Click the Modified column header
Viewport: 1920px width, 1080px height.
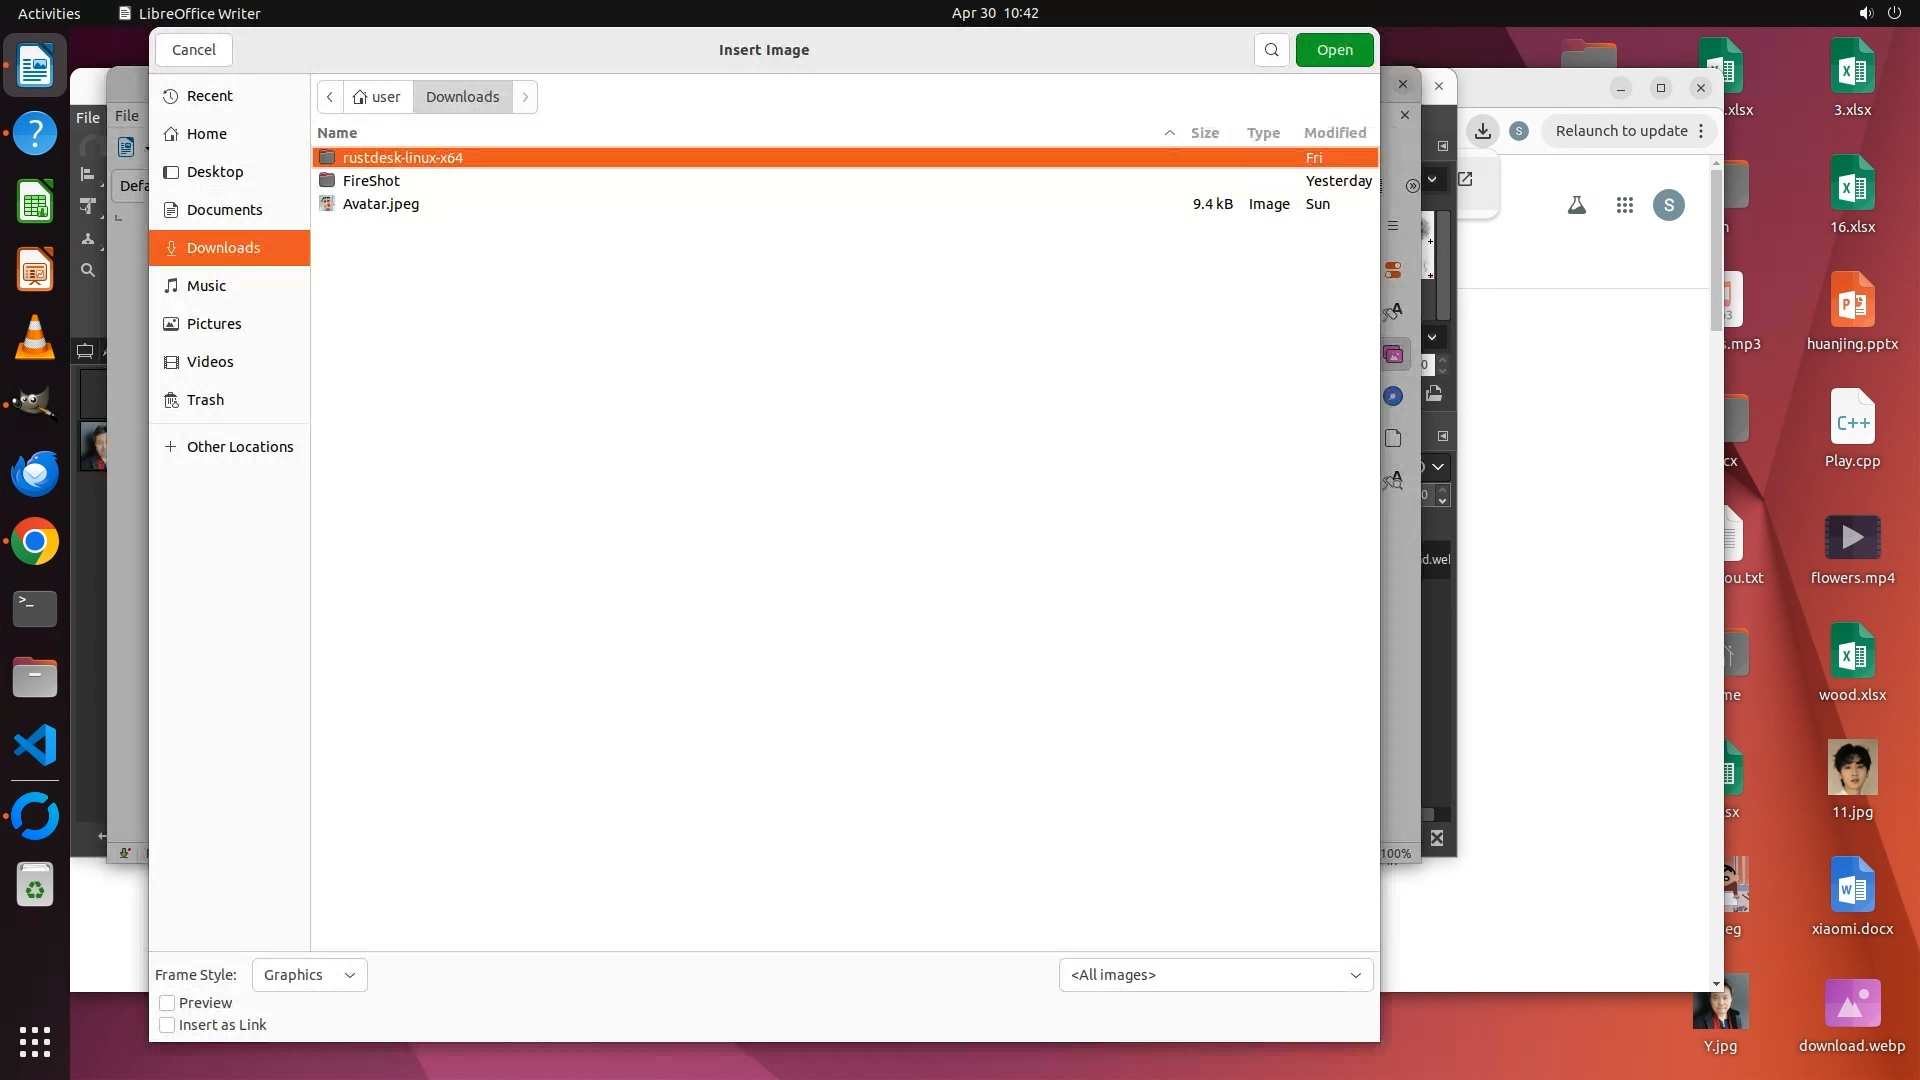click(x=1334, y=133)
